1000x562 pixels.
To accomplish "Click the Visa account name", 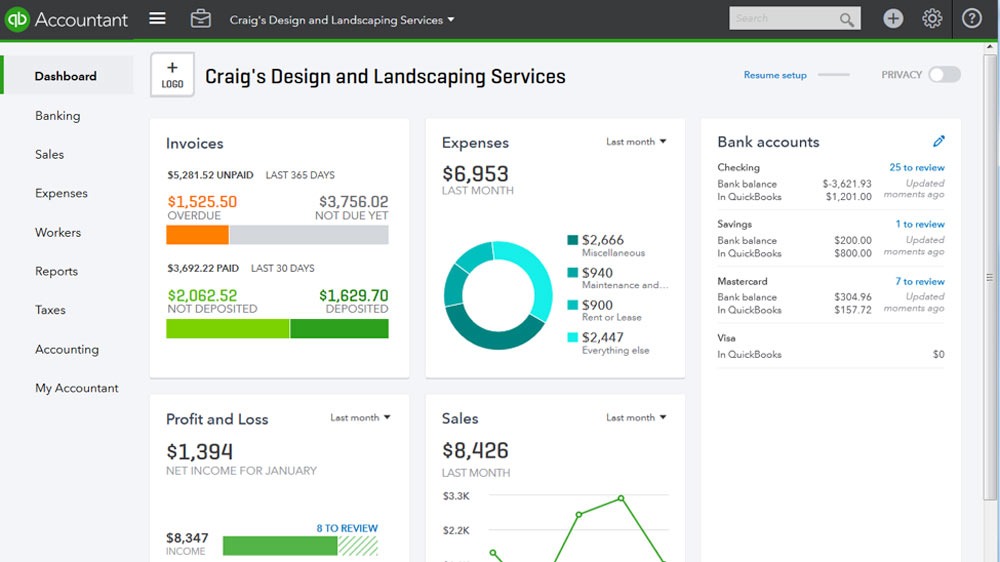I will [726, 338].
